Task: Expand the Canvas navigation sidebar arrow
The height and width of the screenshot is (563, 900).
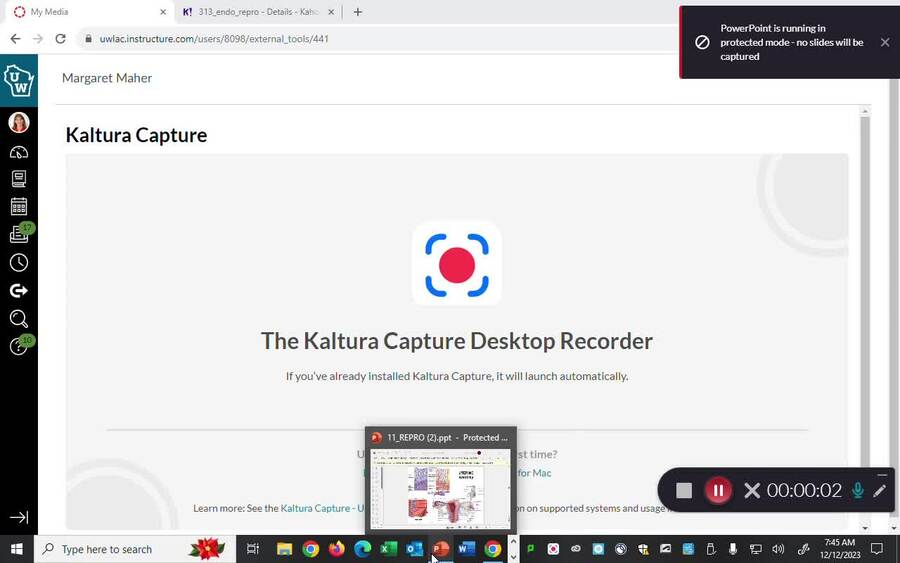Action: tap(19, 518)
